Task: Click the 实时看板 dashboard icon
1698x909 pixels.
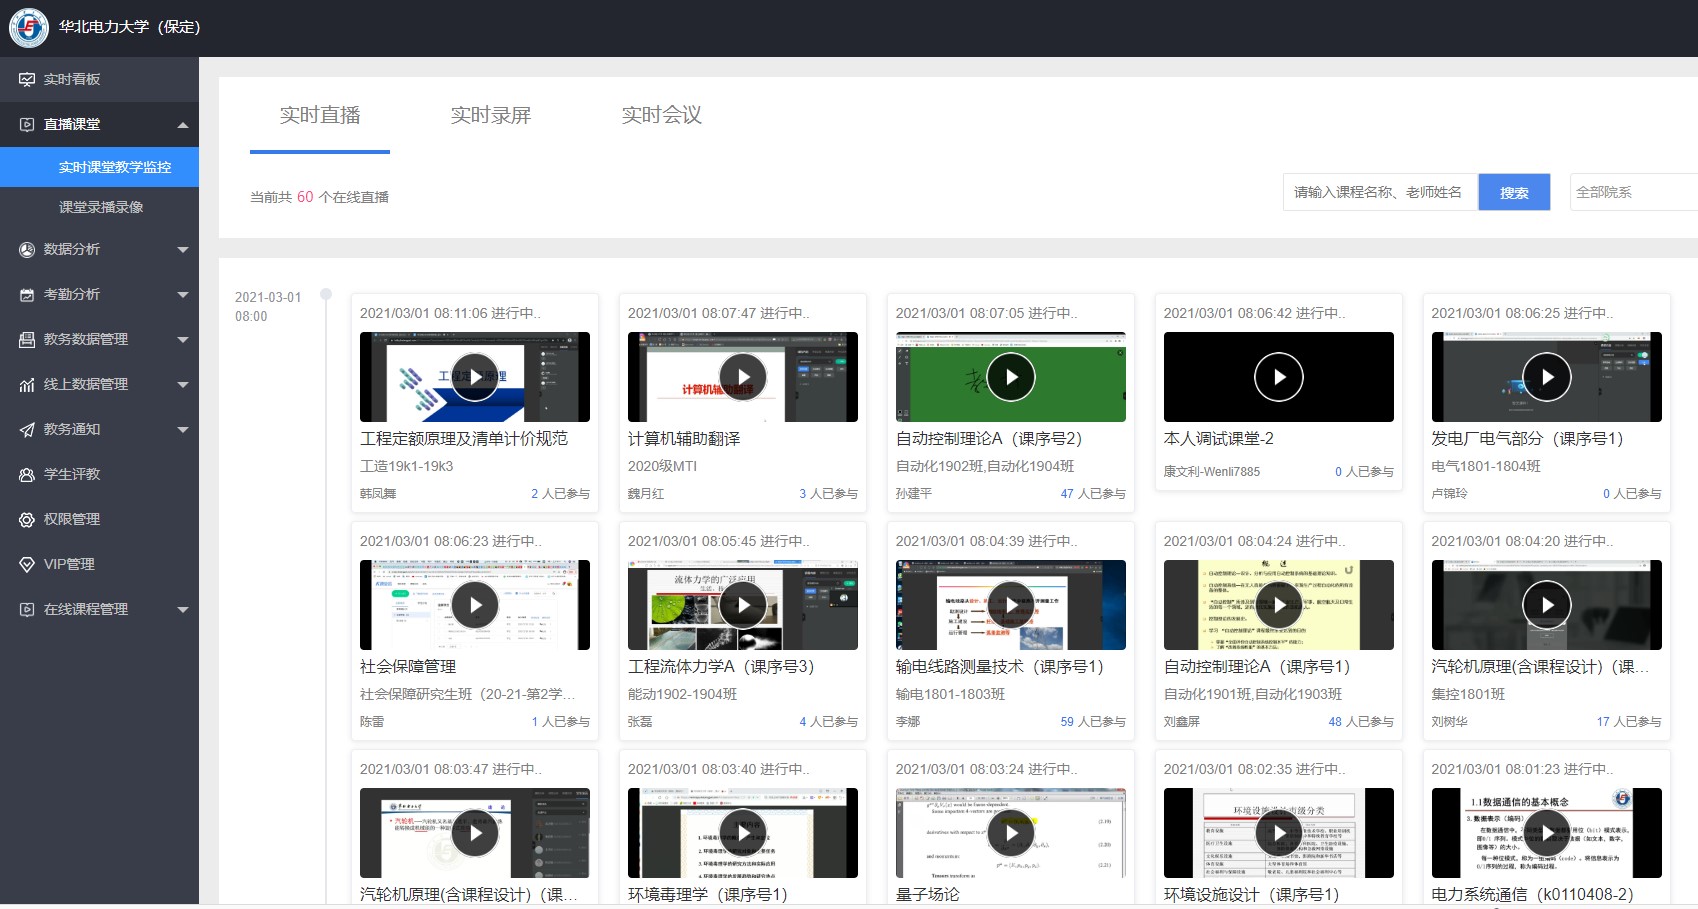Action: 27,80
